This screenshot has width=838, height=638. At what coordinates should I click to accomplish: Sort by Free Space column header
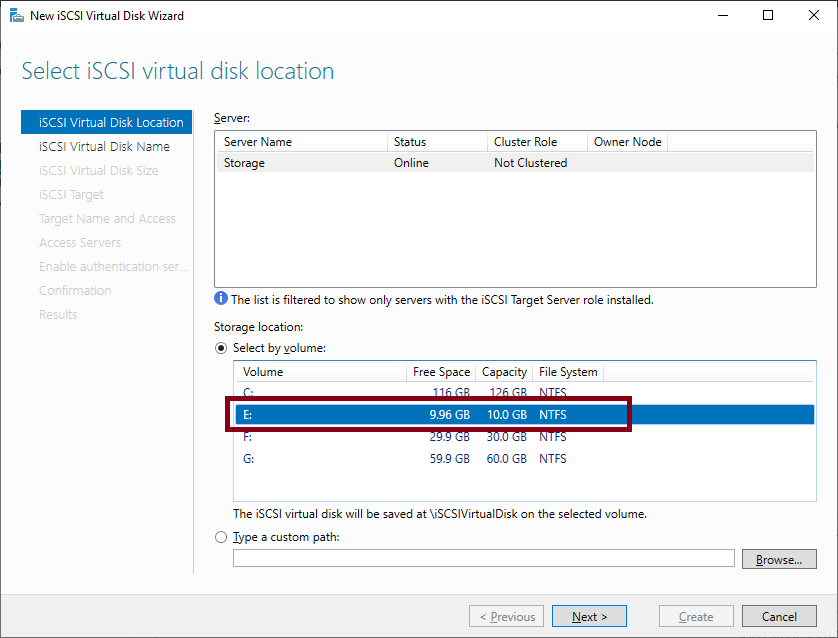click(441, 372)
